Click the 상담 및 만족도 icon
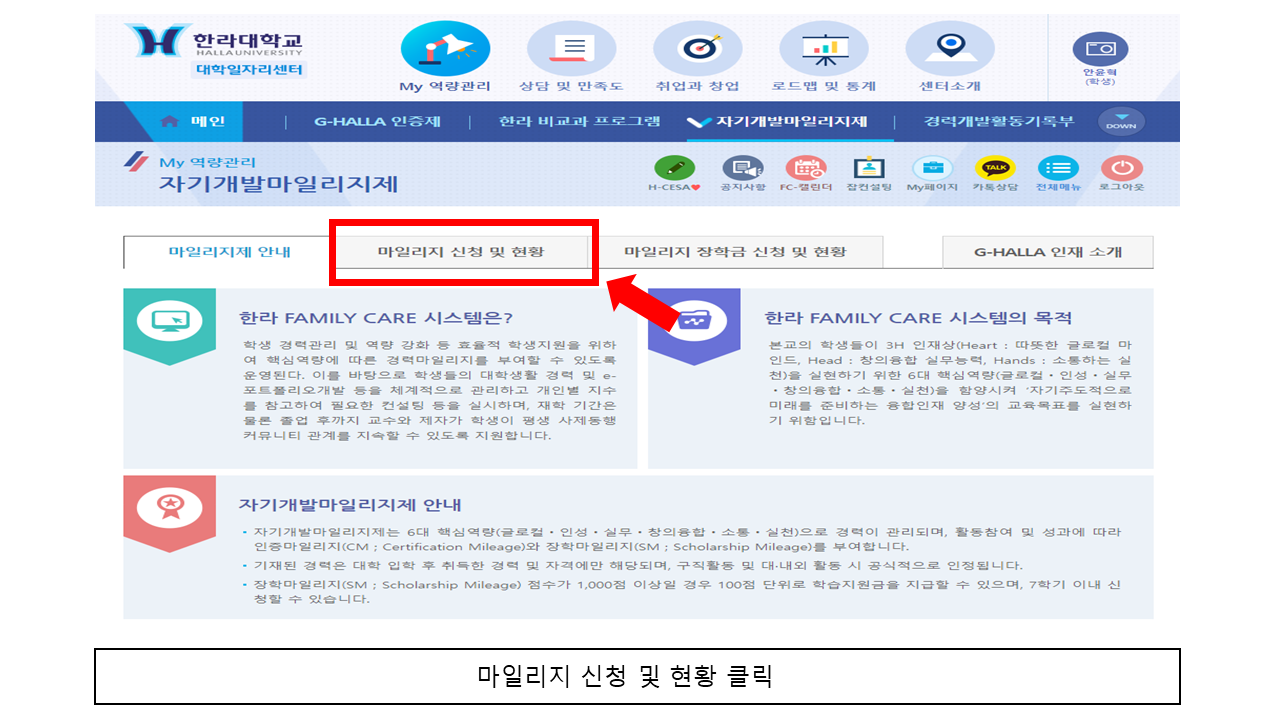This screenshot has height=720, width=1280. pyautogui.click(x=571, y=50)
